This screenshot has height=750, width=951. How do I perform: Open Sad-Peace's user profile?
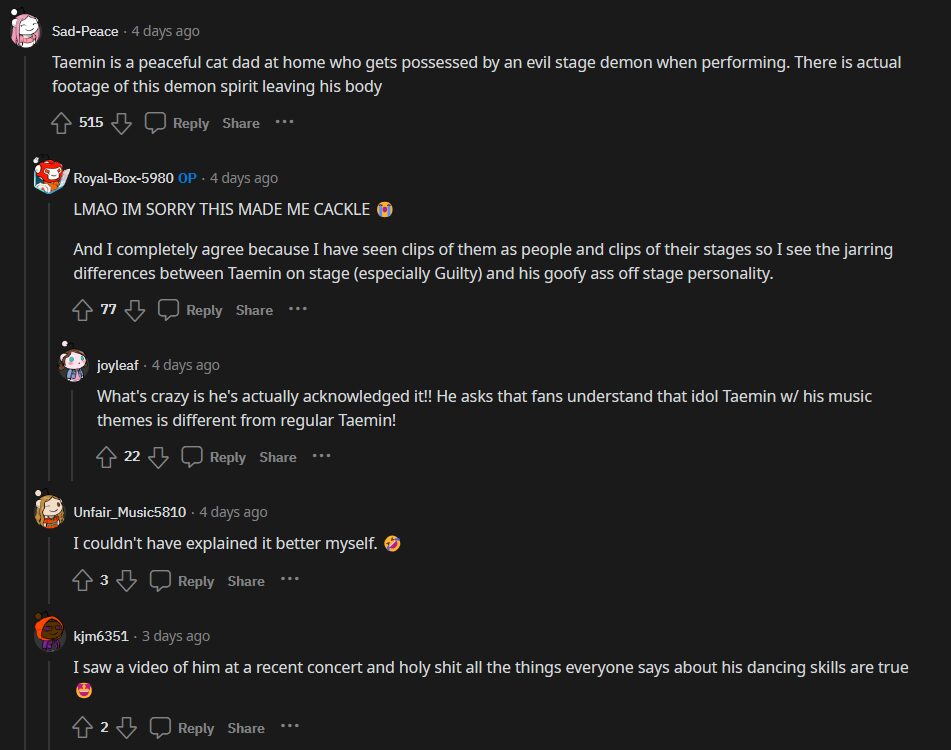84,32
